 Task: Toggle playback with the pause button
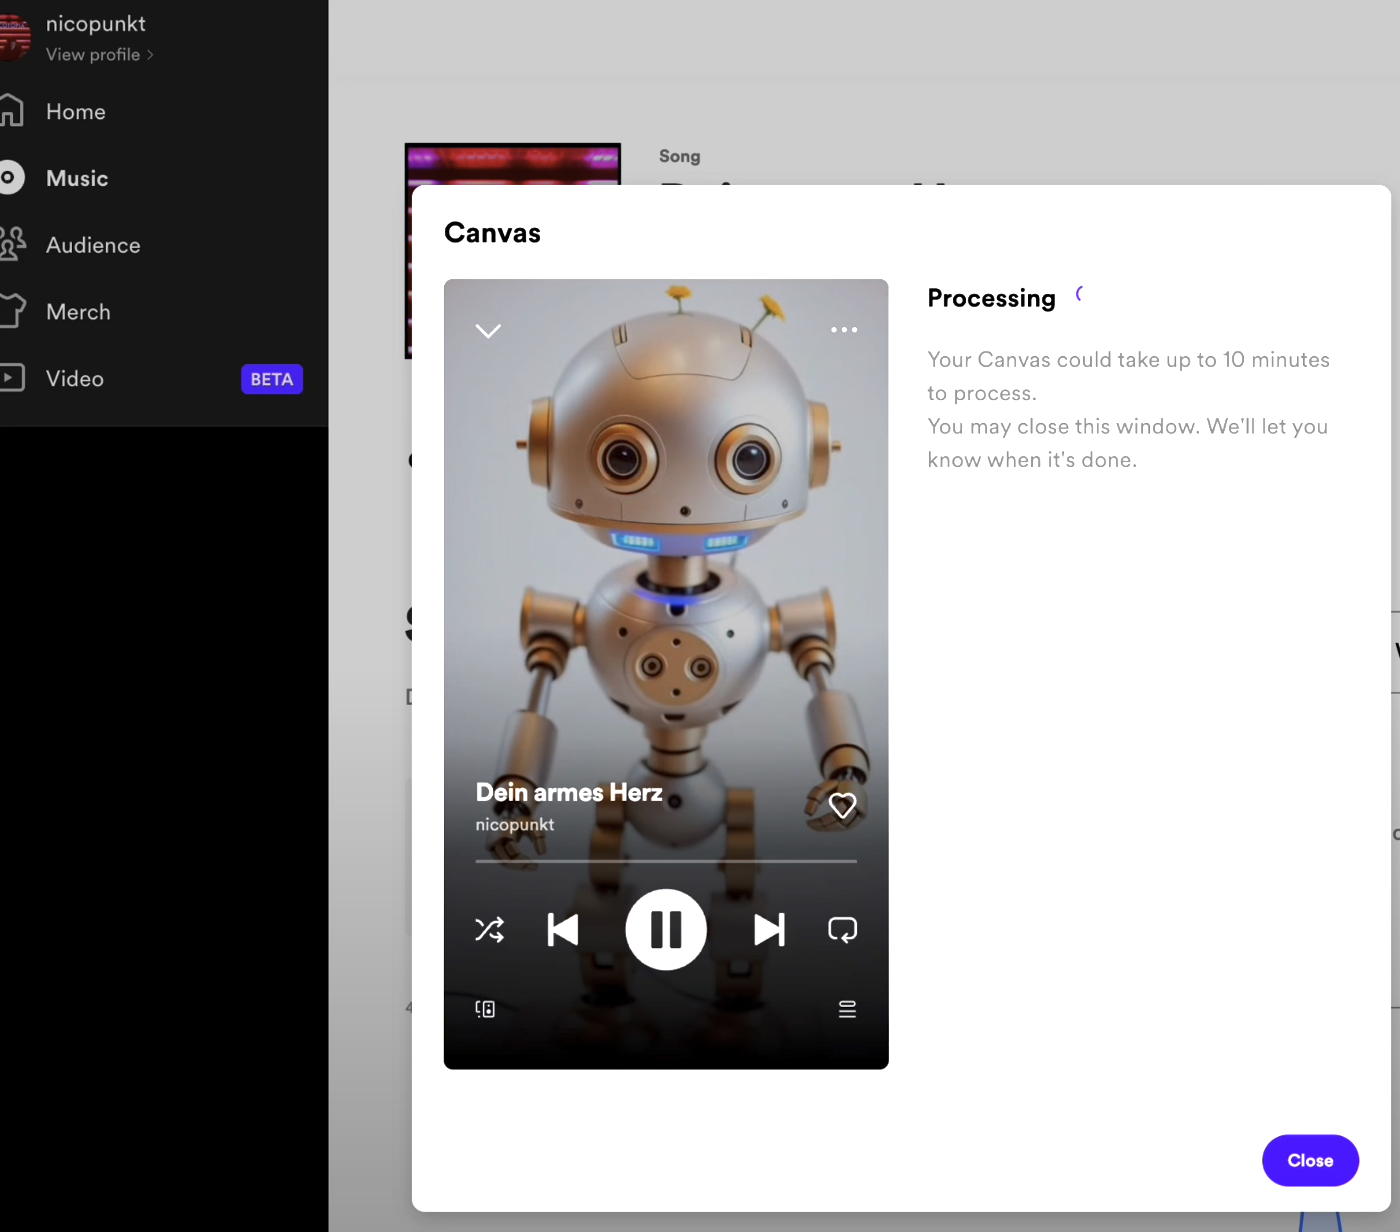click(666, 929)
